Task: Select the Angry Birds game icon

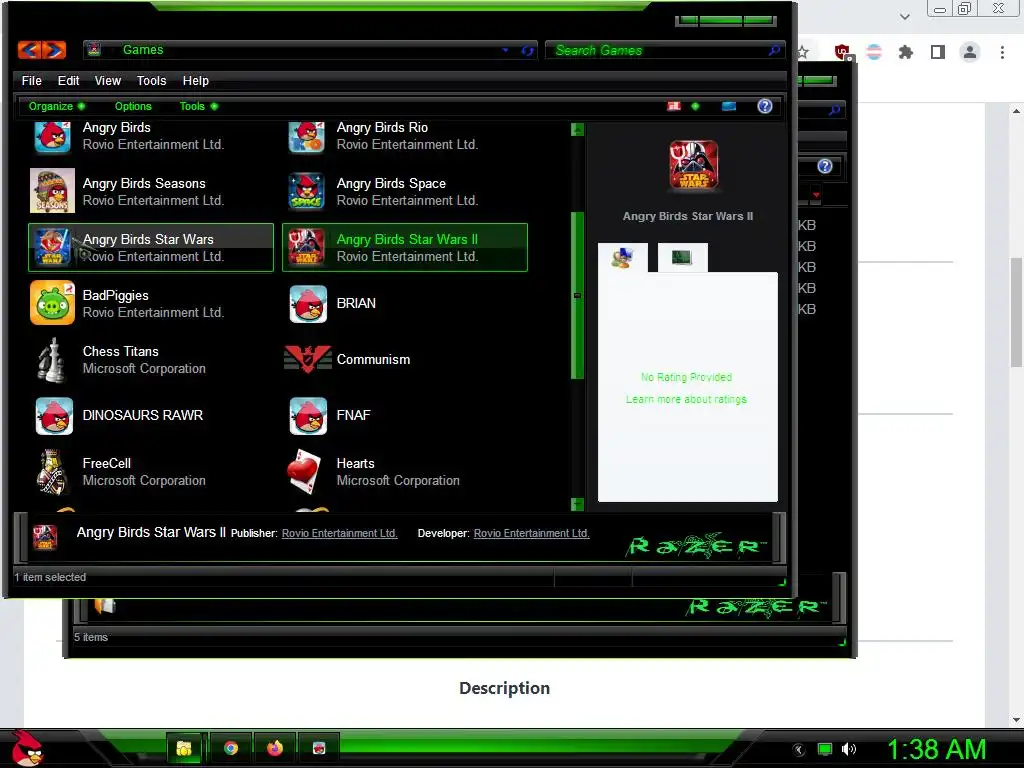Action: click(x=52, y=136)
